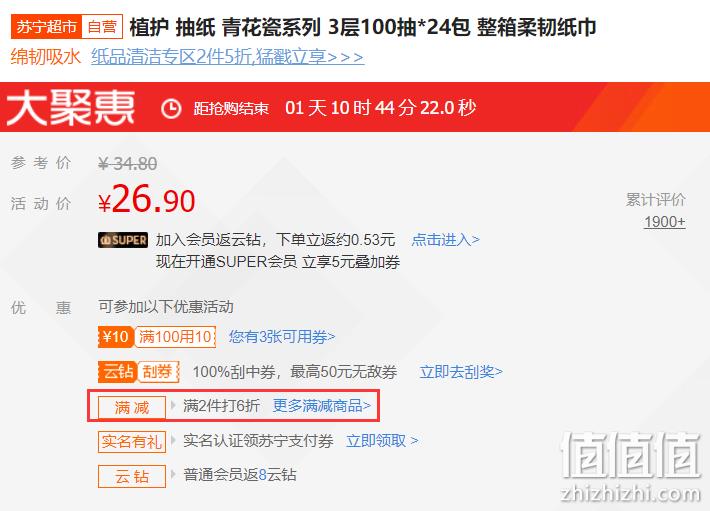Click the 云钻 tag in bottom row
This screenshot has height=511, width=710.
(x=132, y=476)
